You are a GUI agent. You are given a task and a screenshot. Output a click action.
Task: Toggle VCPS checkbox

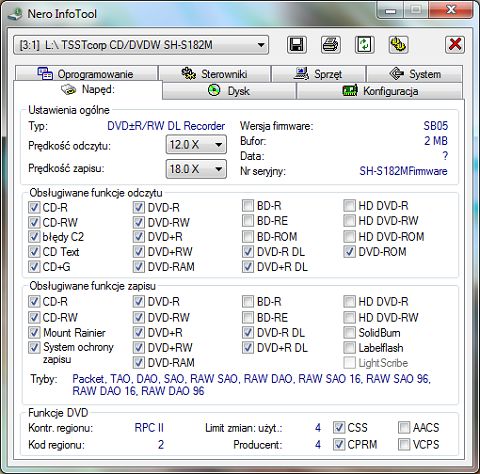[x=404, y=444]
